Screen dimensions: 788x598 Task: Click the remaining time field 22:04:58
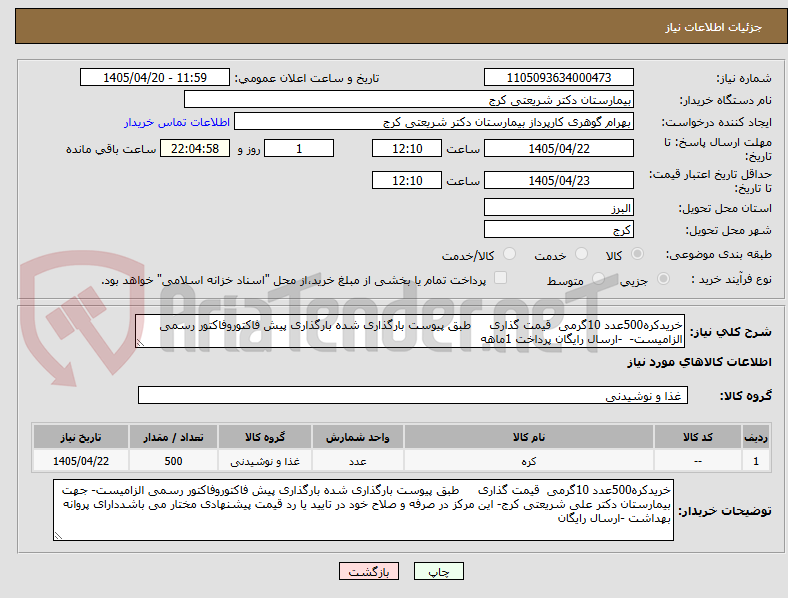195,148
